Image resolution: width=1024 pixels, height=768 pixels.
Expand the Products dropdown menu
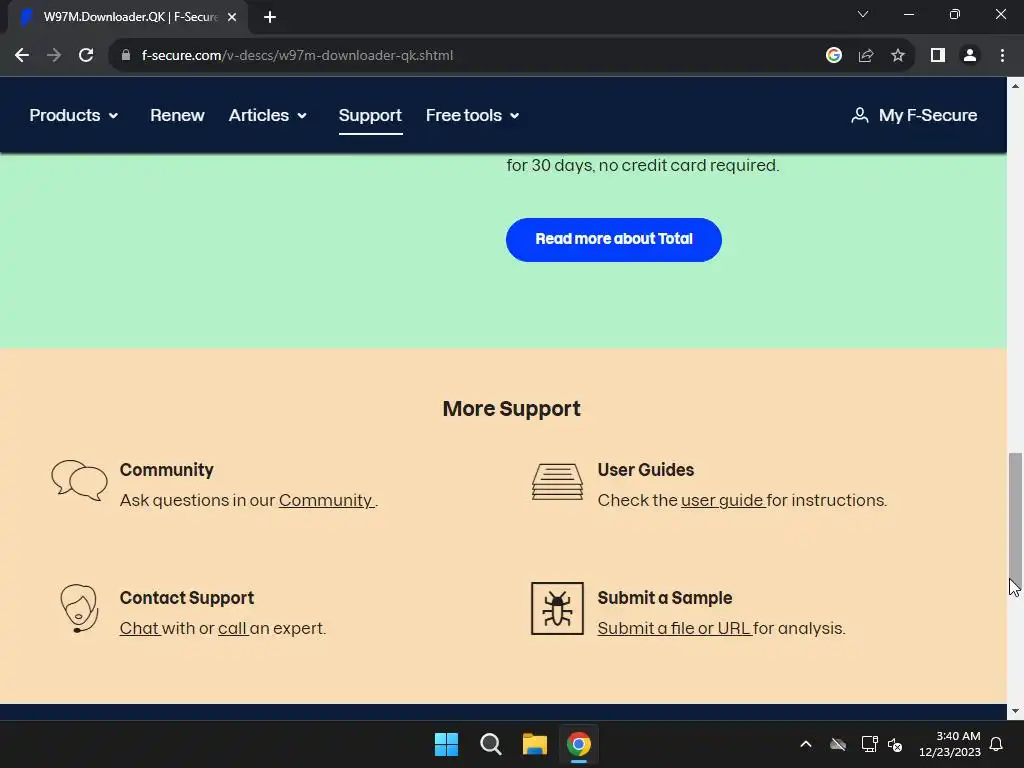coord(74,116)
